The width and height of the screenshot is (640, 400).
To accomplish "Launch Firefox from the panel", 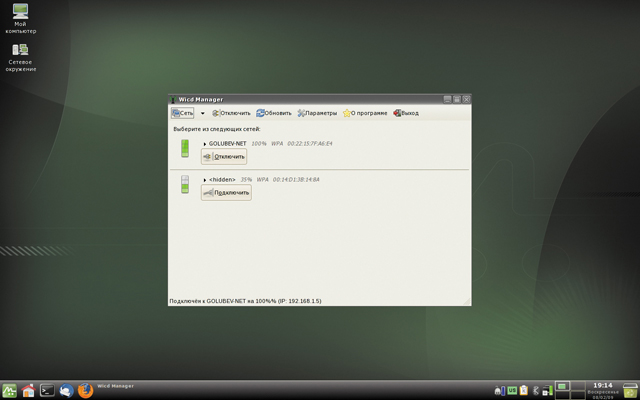I will tap(85, 391).
